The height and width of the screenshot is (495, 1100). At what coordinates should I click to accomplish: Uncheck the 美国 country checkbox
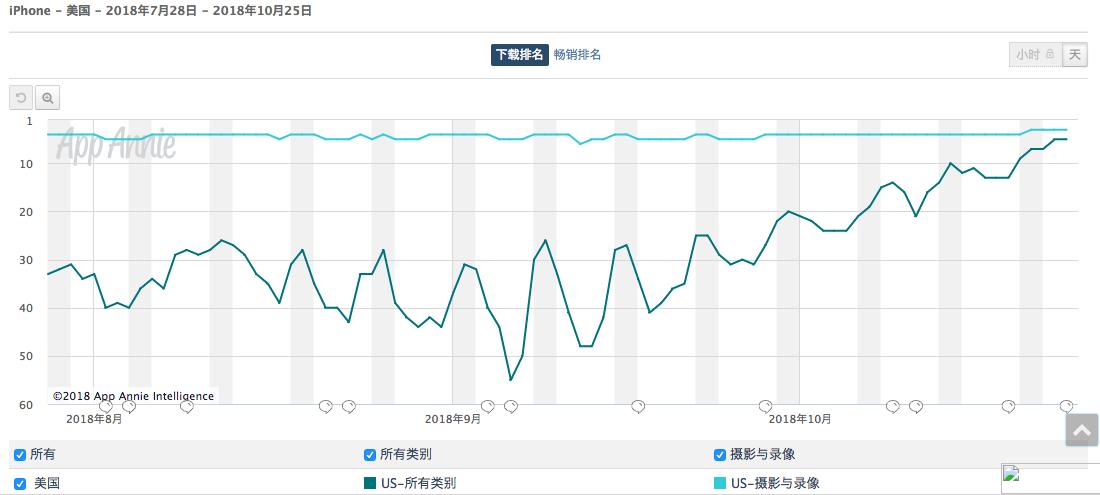click(20, 483)
